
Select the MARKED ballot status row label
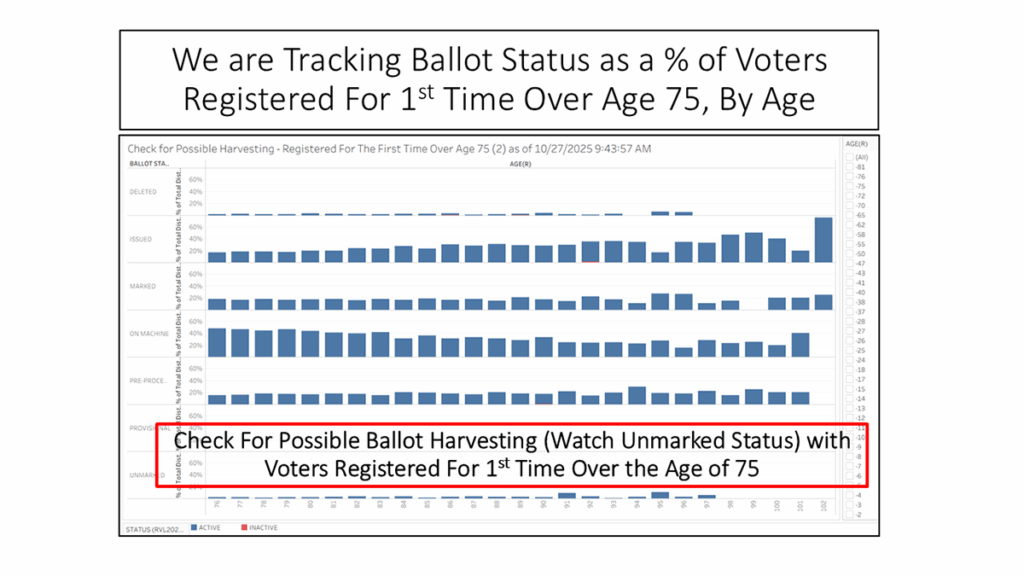click(x=142, y=287)
